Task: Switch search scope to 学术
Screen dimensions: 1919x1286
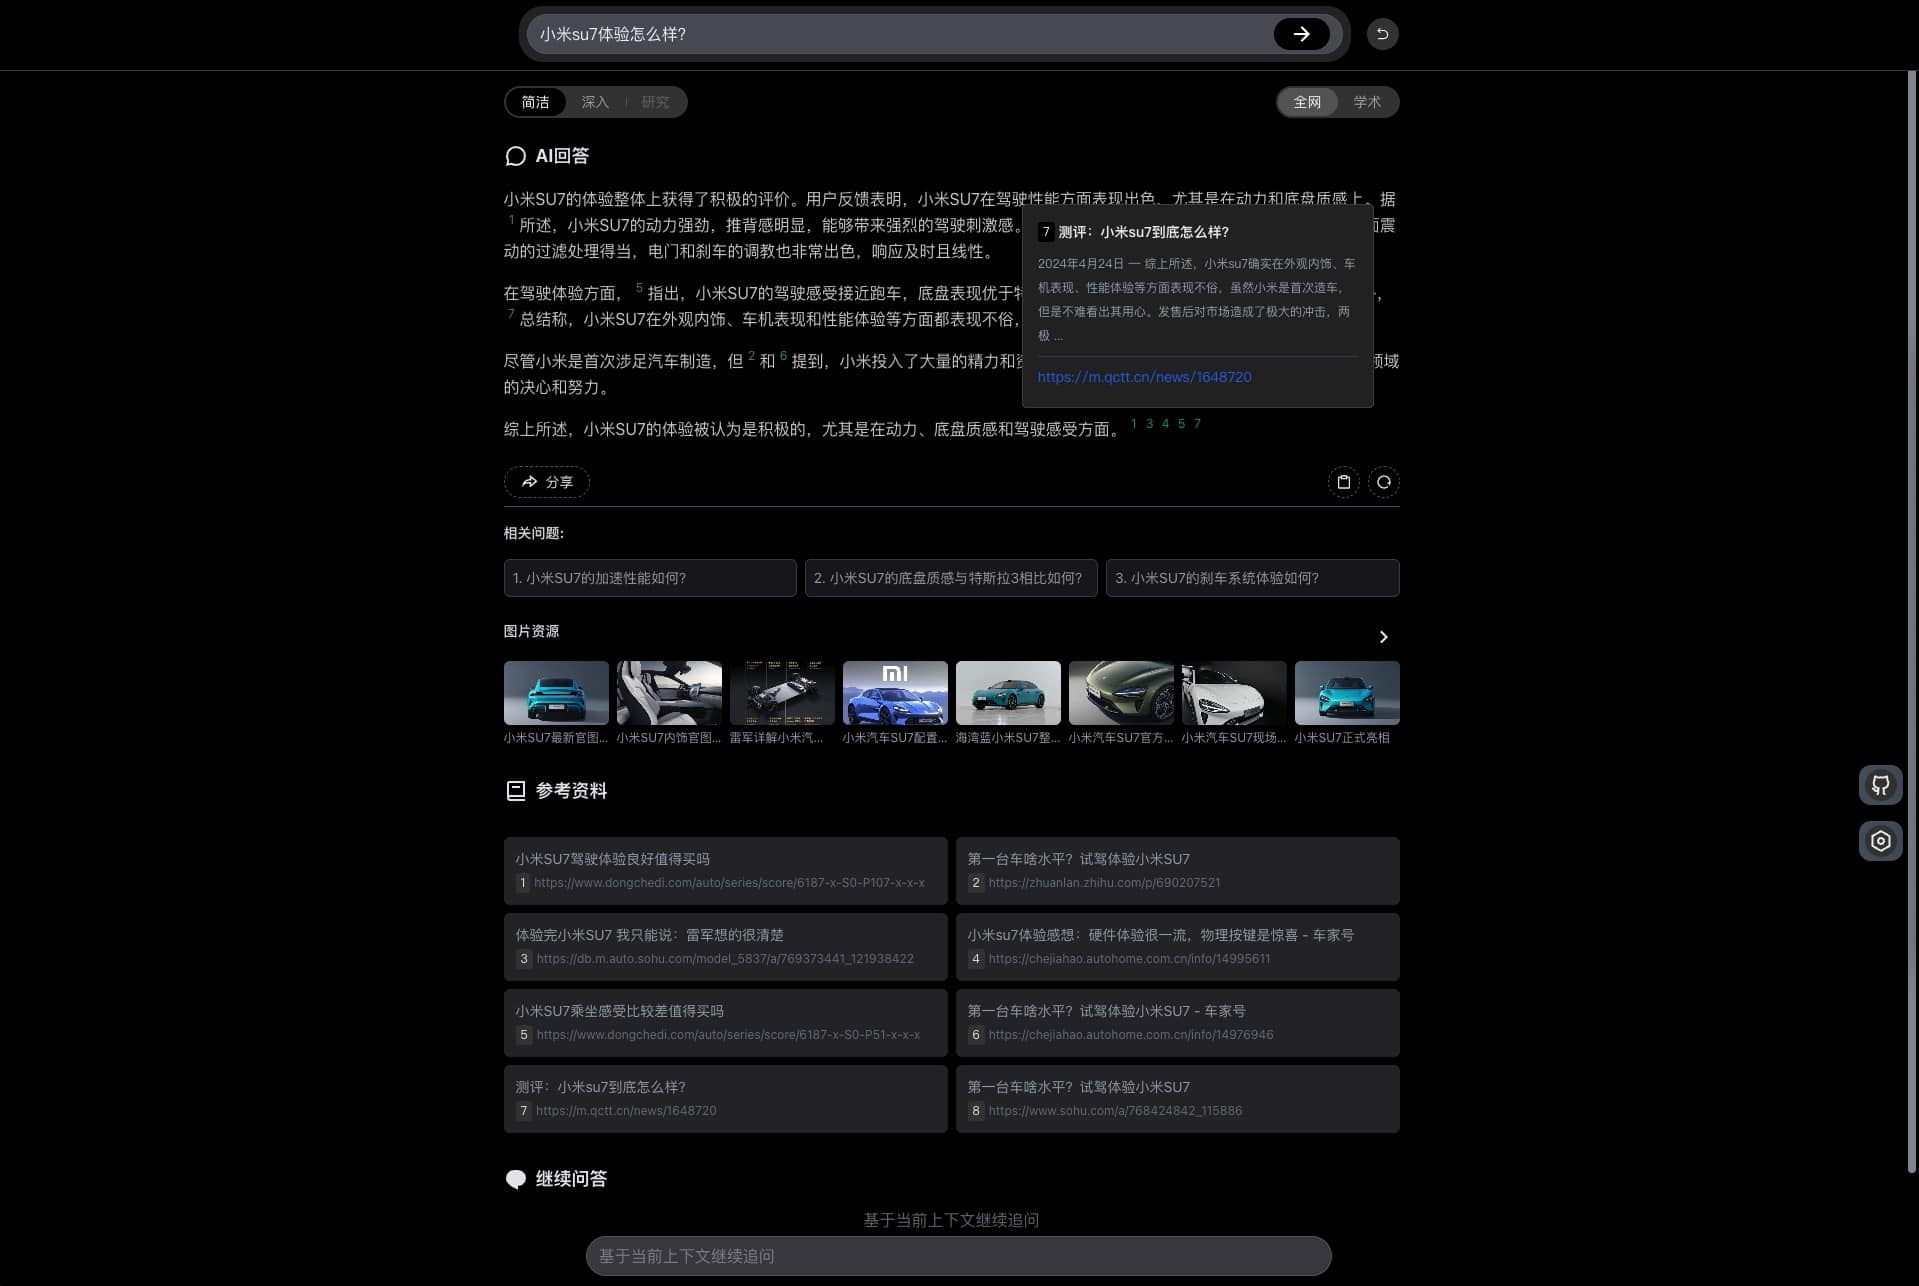Action: click(x=1366, y=102)
